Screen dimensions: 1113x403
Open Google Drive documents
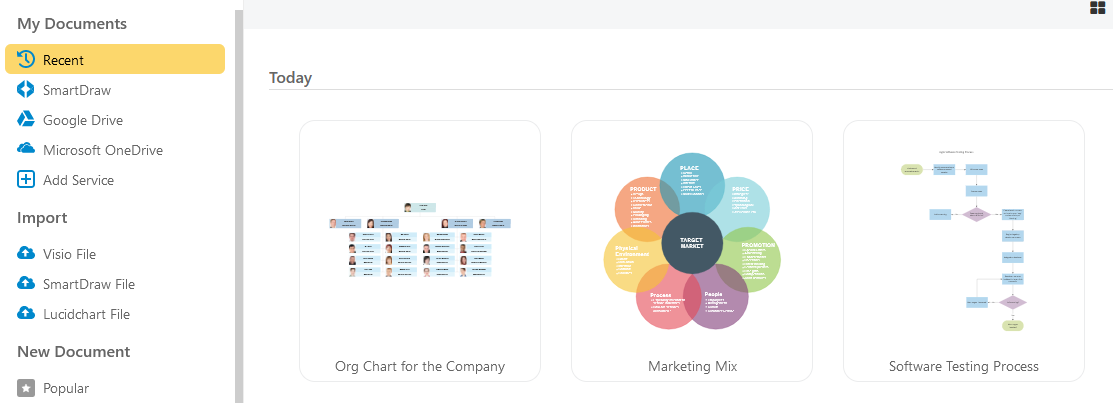pyautogui.click(x=83, y=120)
